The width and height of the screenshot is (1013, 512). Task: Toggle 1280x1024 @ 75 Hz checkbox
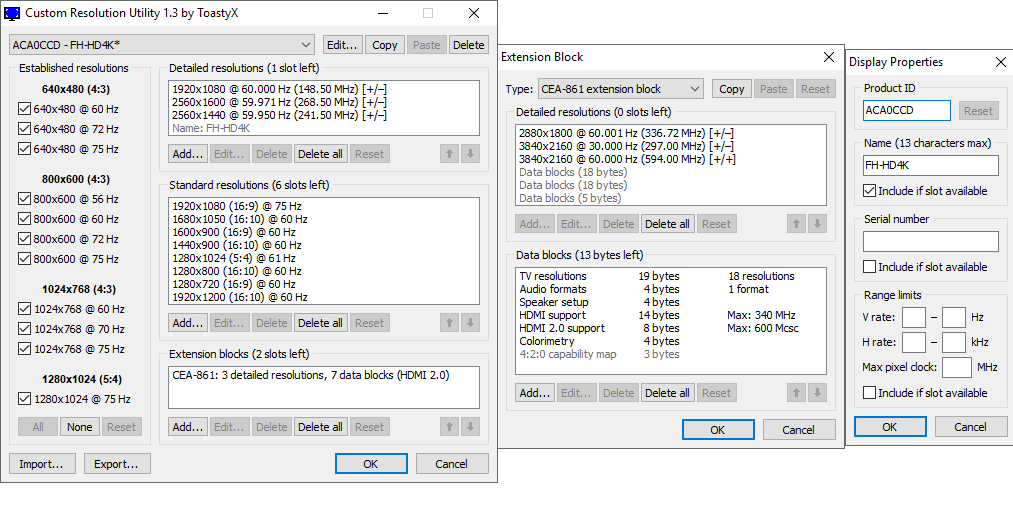[25, 399]
